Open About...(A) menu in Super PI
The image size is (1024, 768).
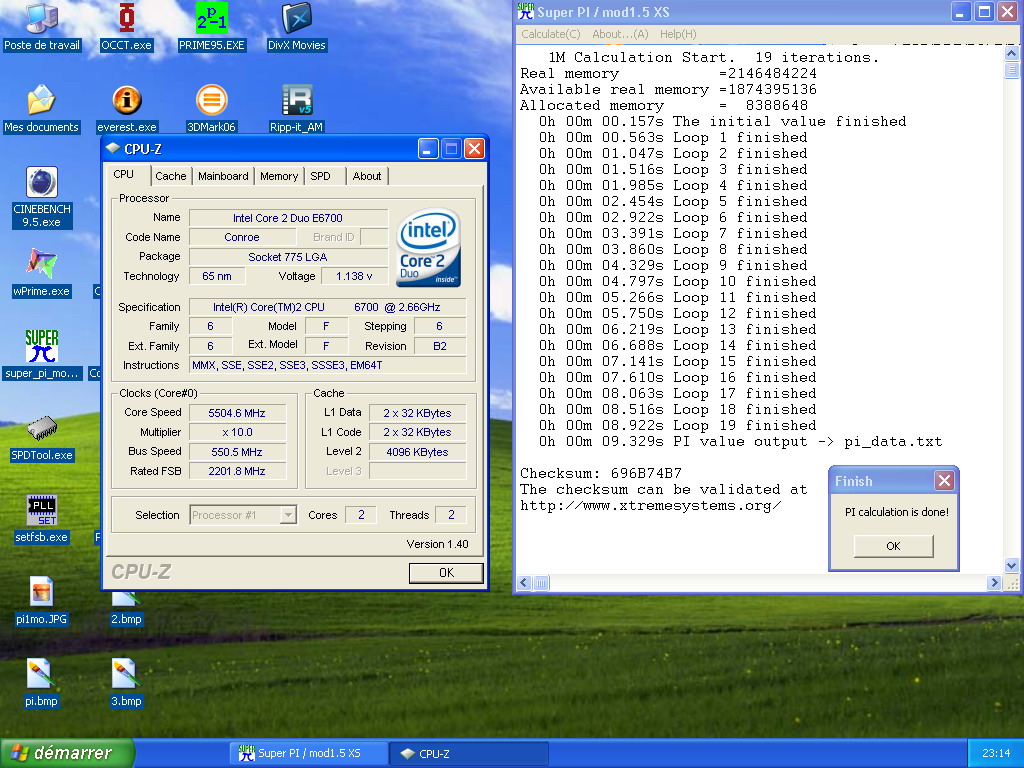coord(620,34)
